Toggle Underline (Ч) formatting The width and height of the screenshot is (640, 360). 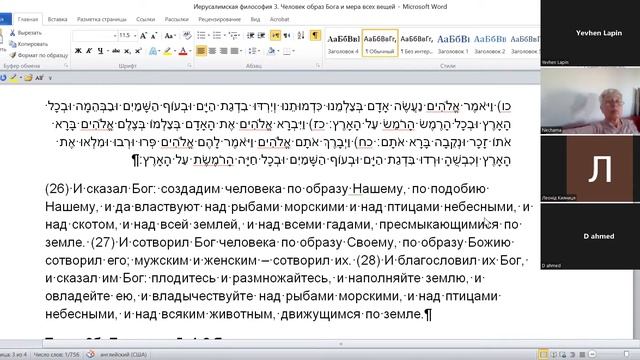click(100, 51)
